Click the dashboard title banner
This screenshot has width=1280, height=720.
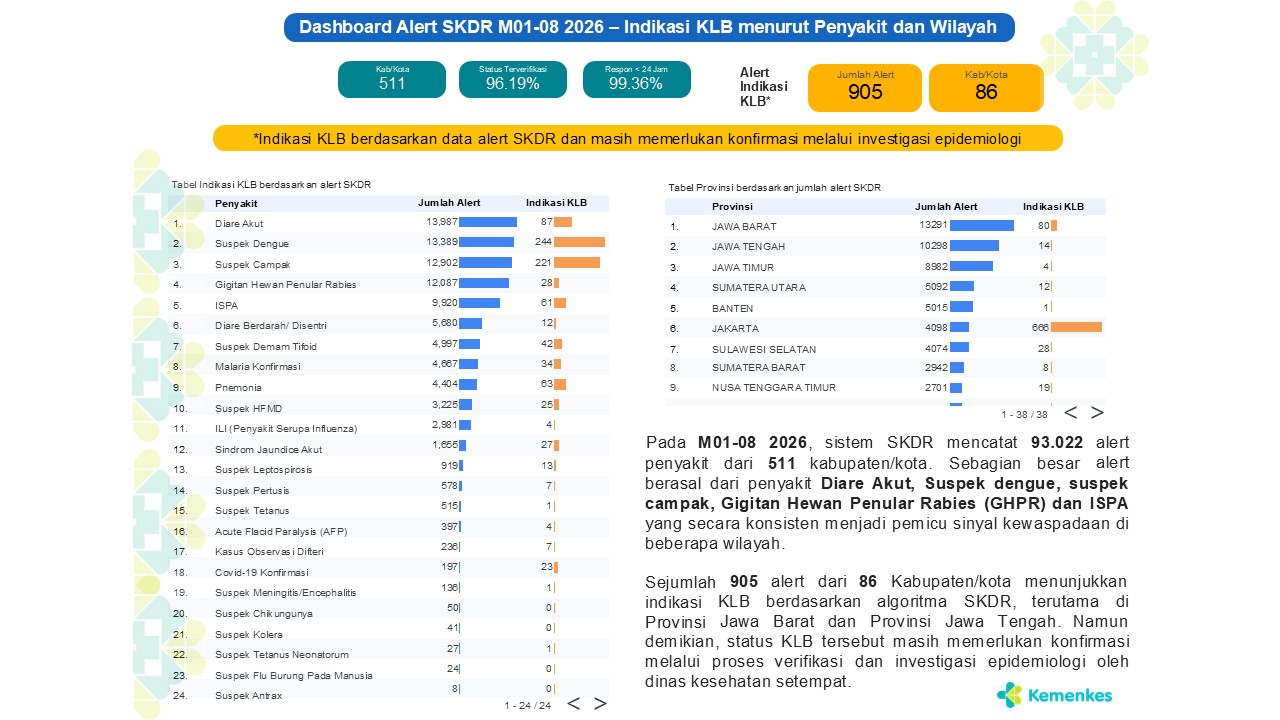coord(649,27)
